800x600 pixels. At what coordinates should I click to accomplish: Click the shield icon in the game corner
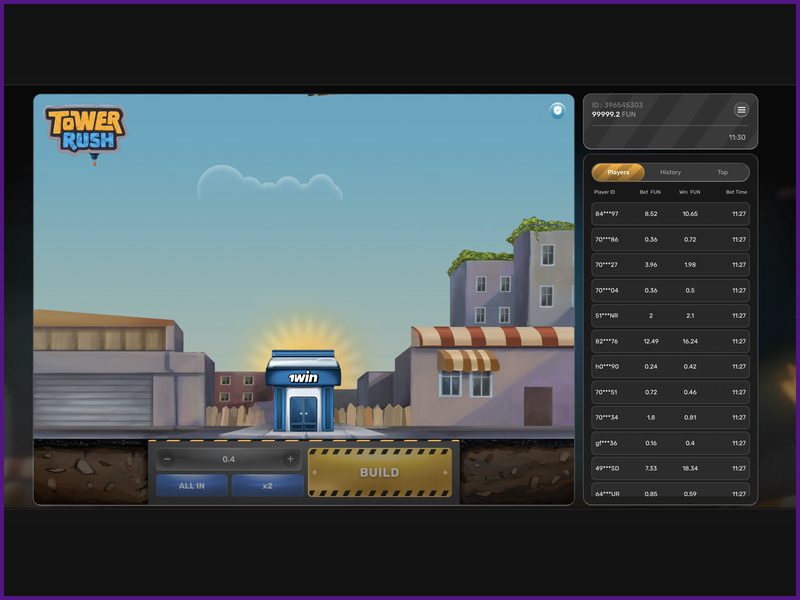[x=556, y=110]
